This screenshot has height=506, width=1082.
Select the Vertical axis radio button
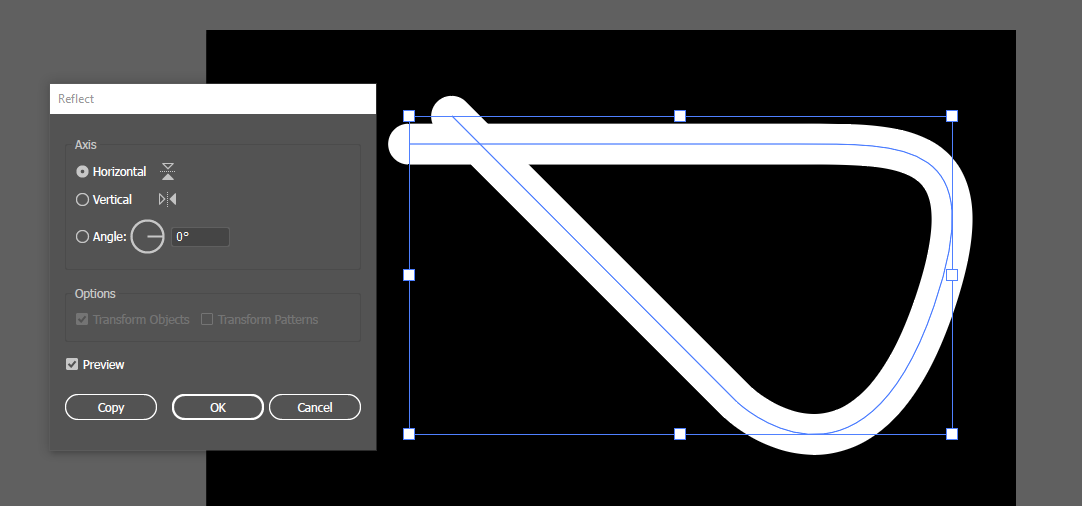(82, 200)
